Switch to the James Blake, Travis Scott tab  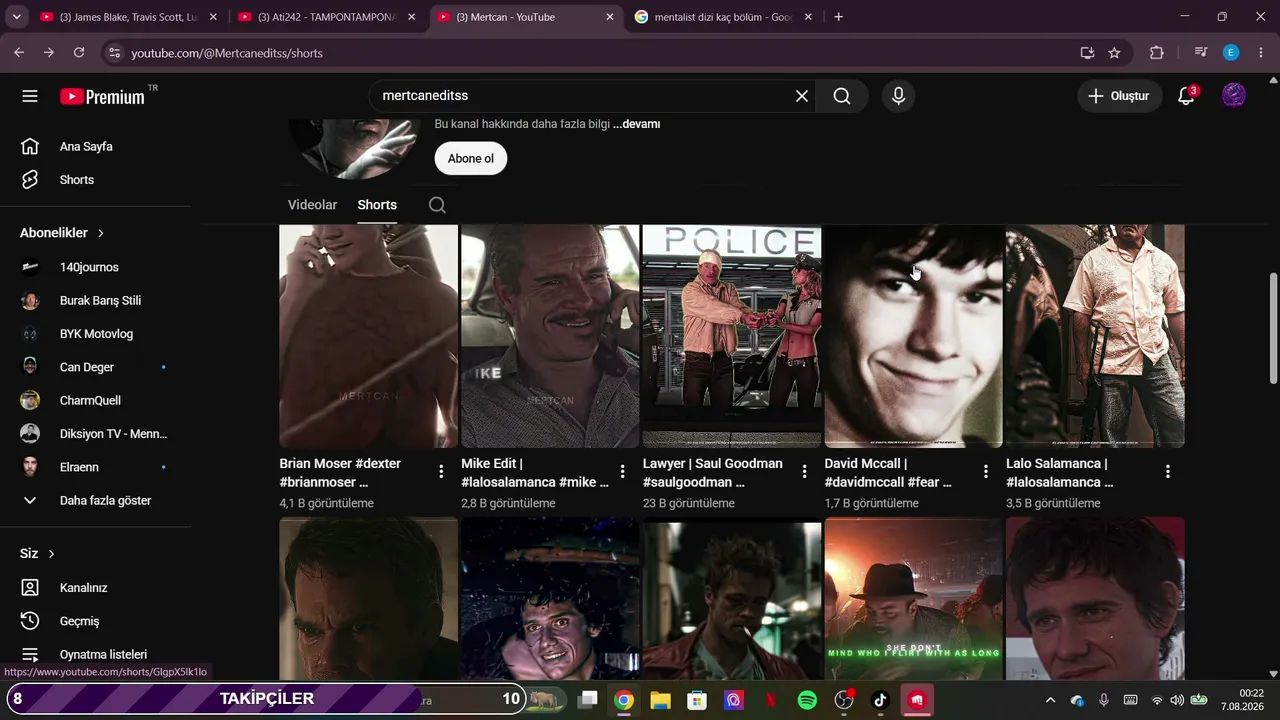(127, 17)
